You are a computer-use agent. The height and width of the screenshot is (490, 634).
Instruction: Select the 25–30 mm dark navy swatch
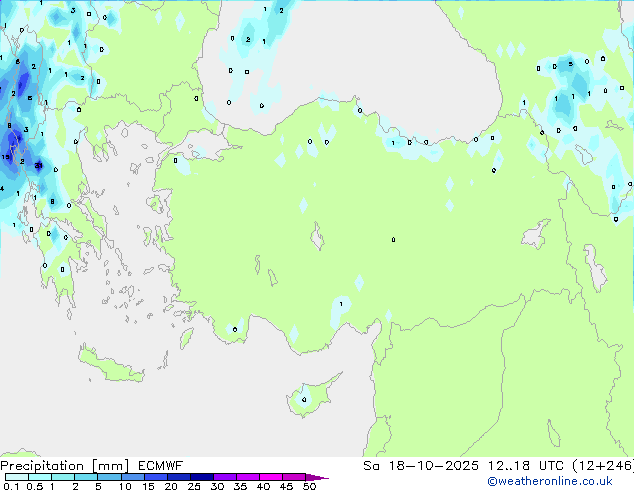click(201, 477)
